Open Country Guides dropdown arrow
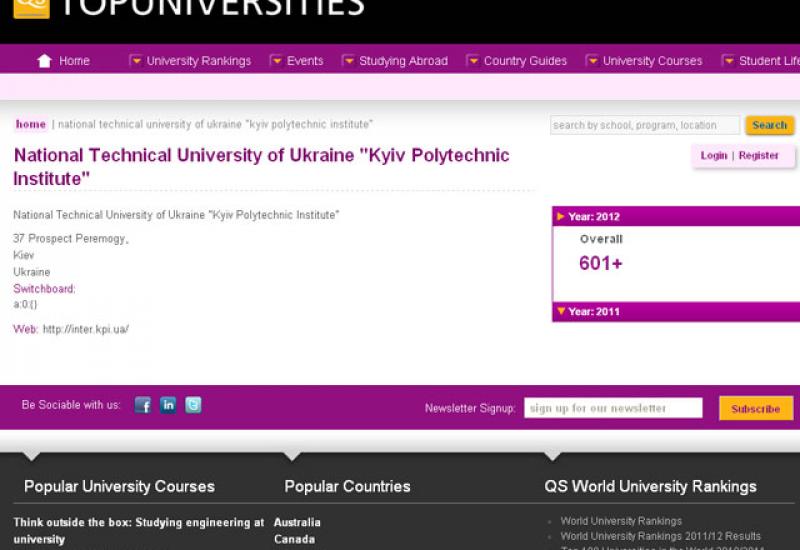The height and width of the screenshot is (550, 800). (x=473, y=61)
